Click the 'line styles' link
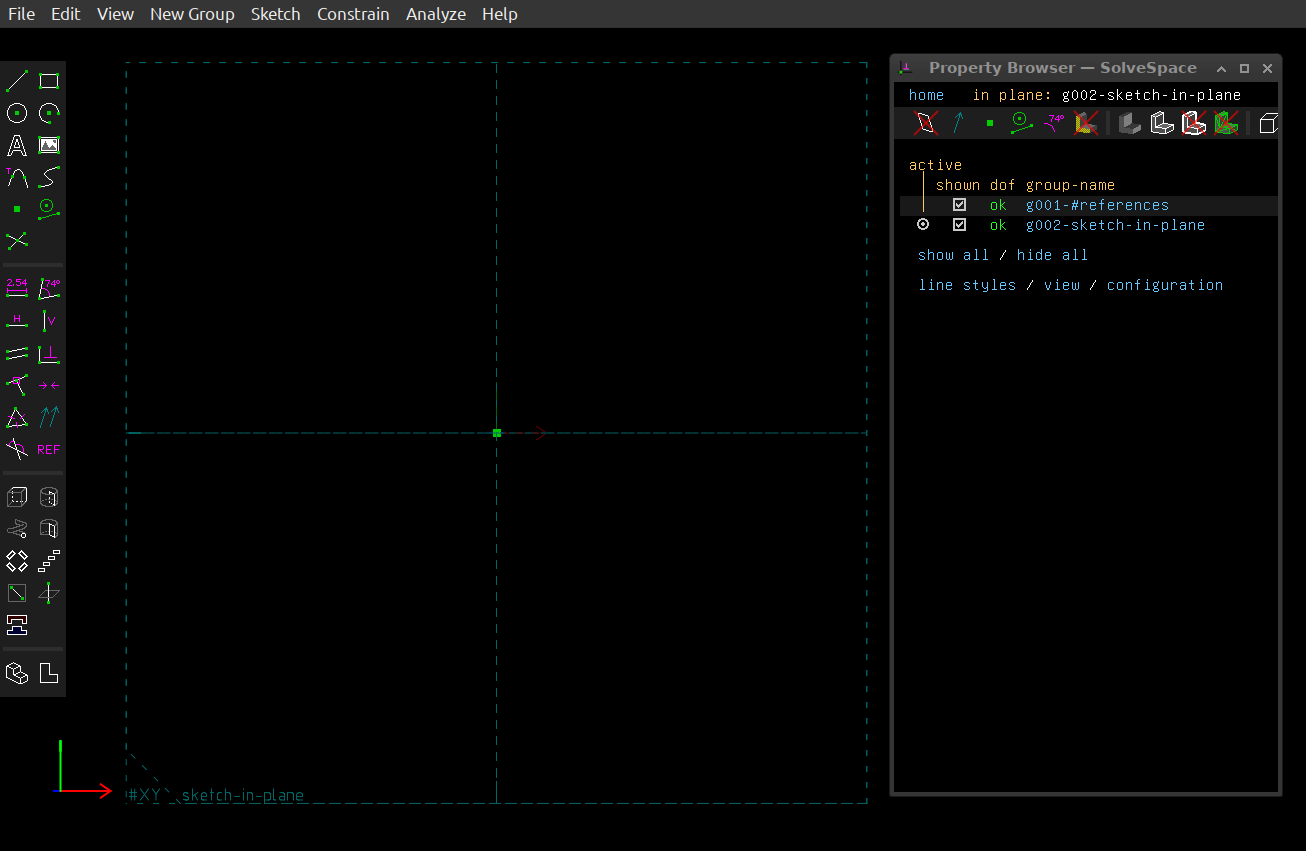Viewport: 1306px width, 851px height. tap(967, 285)
